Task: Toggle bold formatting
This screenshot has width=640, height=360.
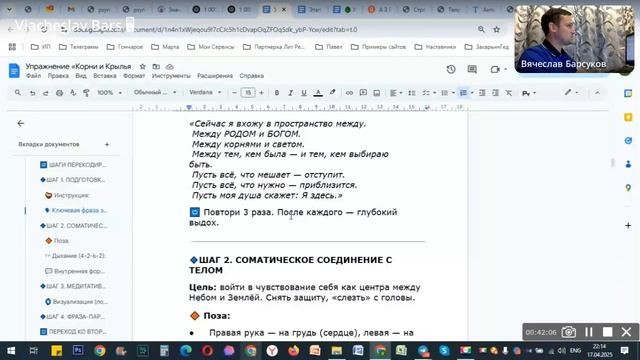Action: (x=277, y=93)
